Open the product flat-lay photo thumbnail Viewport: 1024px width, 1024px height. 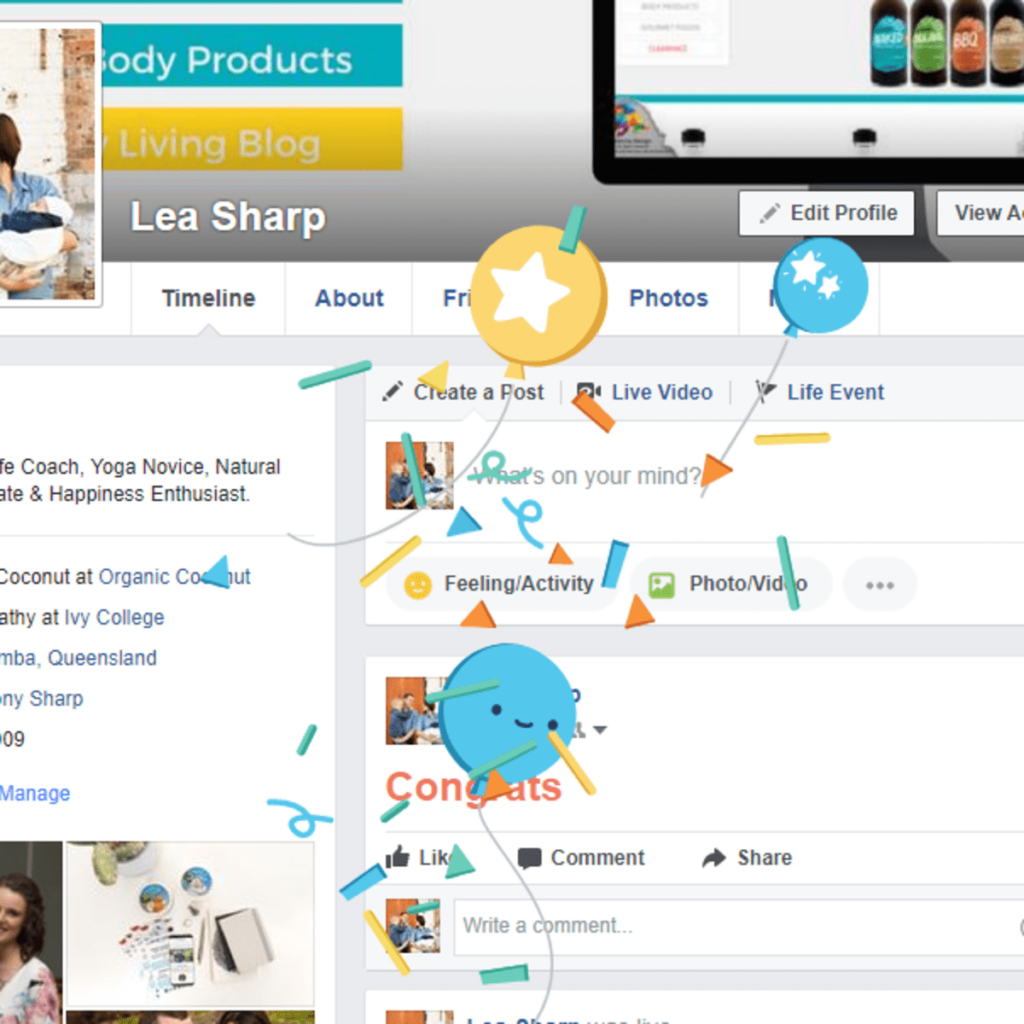190,924
